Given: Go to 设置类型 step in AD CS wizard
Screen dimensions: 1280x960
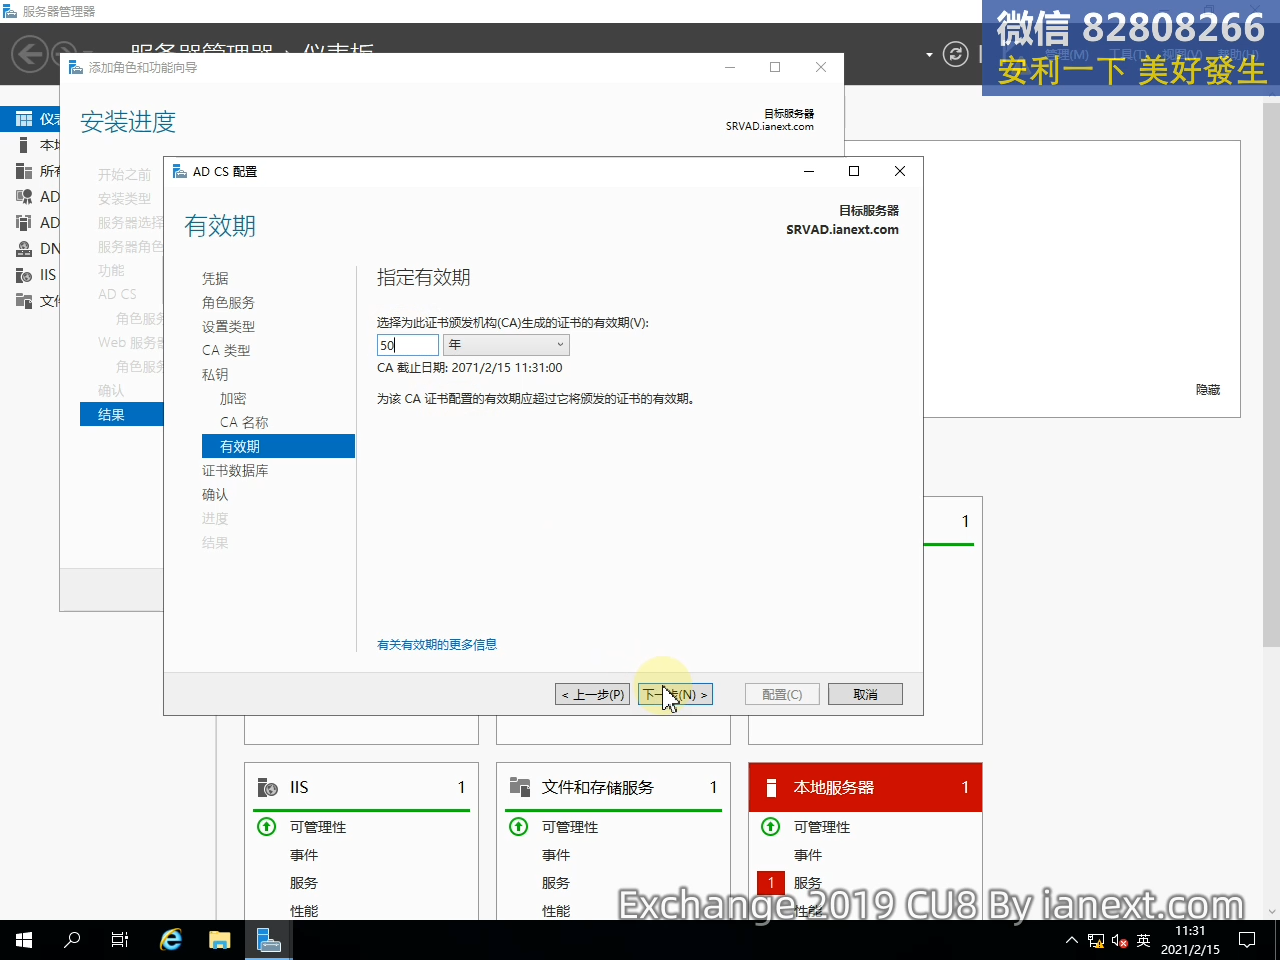Looking at the screenshot, I should coord(228,326).
